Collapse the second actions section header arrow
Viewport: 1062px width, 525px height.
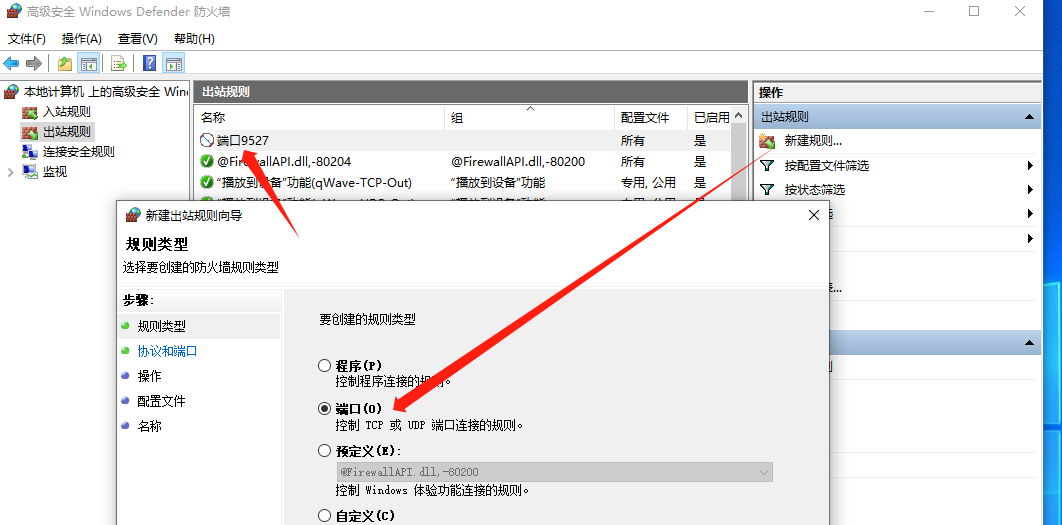1029,342
